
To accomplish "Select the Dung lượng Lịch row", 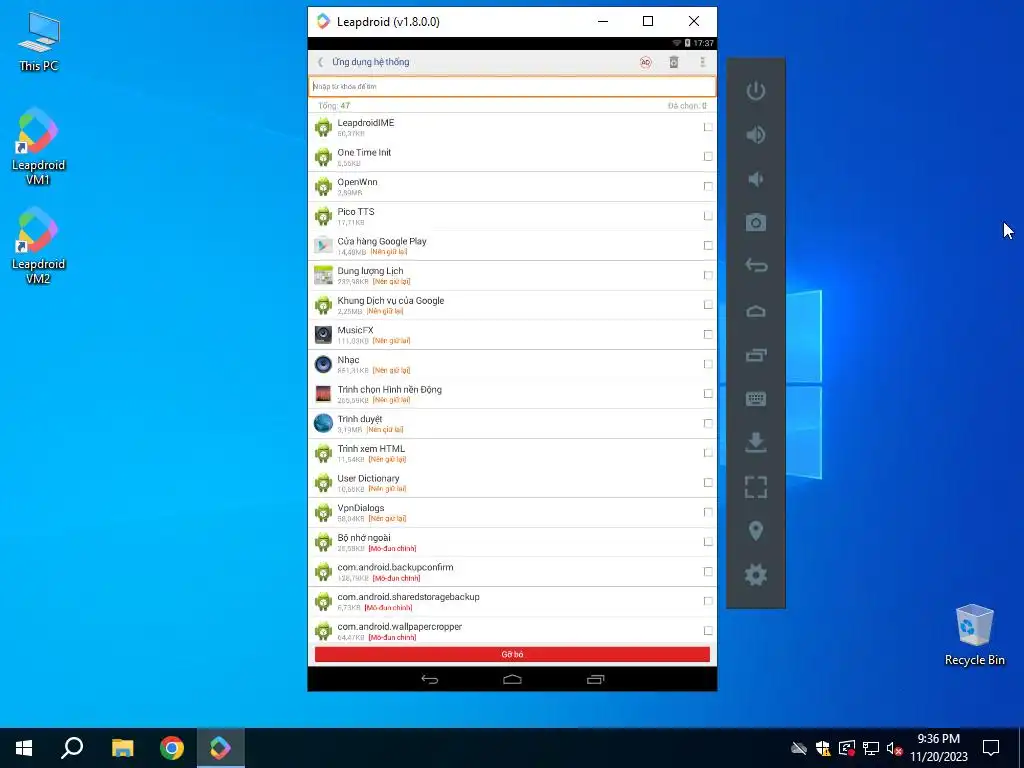I will [x=512, y=275].
